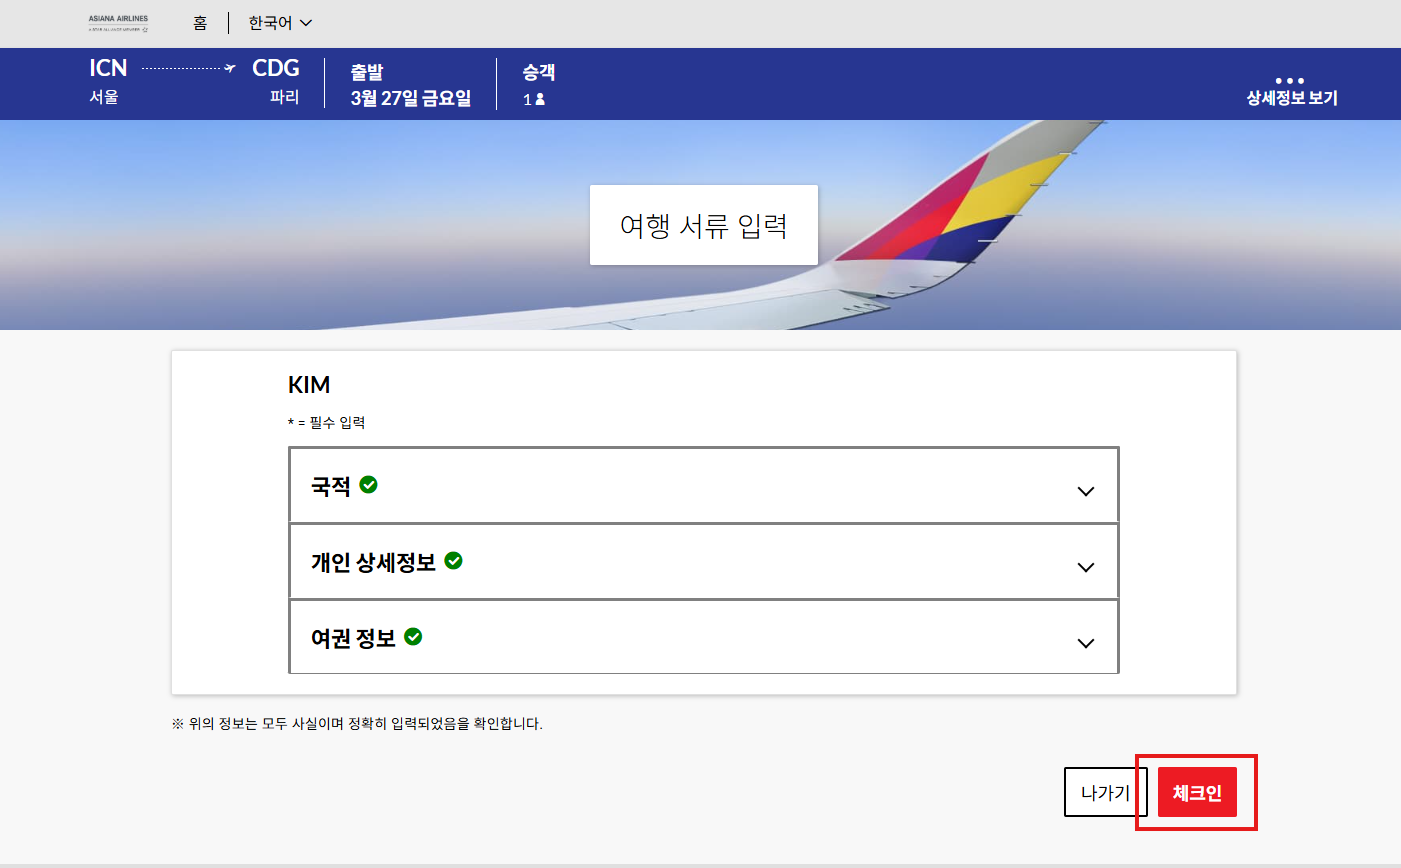Click the green check beside 개인 상세정보
The height and width of the screenshot is (868, 1401).
click(453, 561)
